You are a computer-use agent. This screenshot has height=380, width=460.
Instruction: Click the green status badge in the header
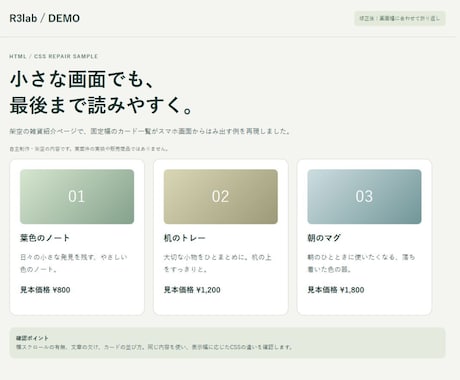400,19
